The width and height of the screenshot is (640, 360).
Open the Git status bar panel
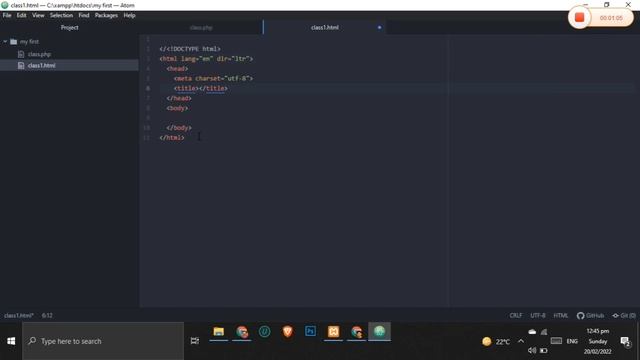(x=624, y=316)
